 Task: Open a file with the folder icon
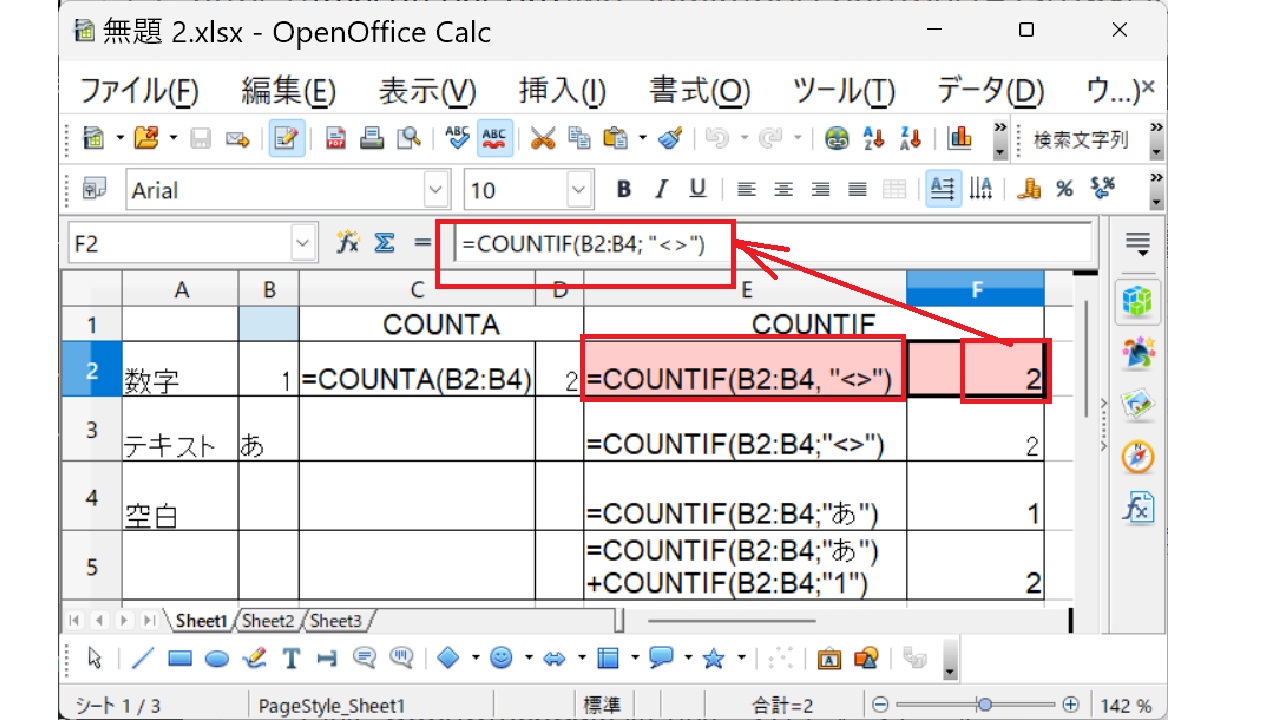click(147, 138)
